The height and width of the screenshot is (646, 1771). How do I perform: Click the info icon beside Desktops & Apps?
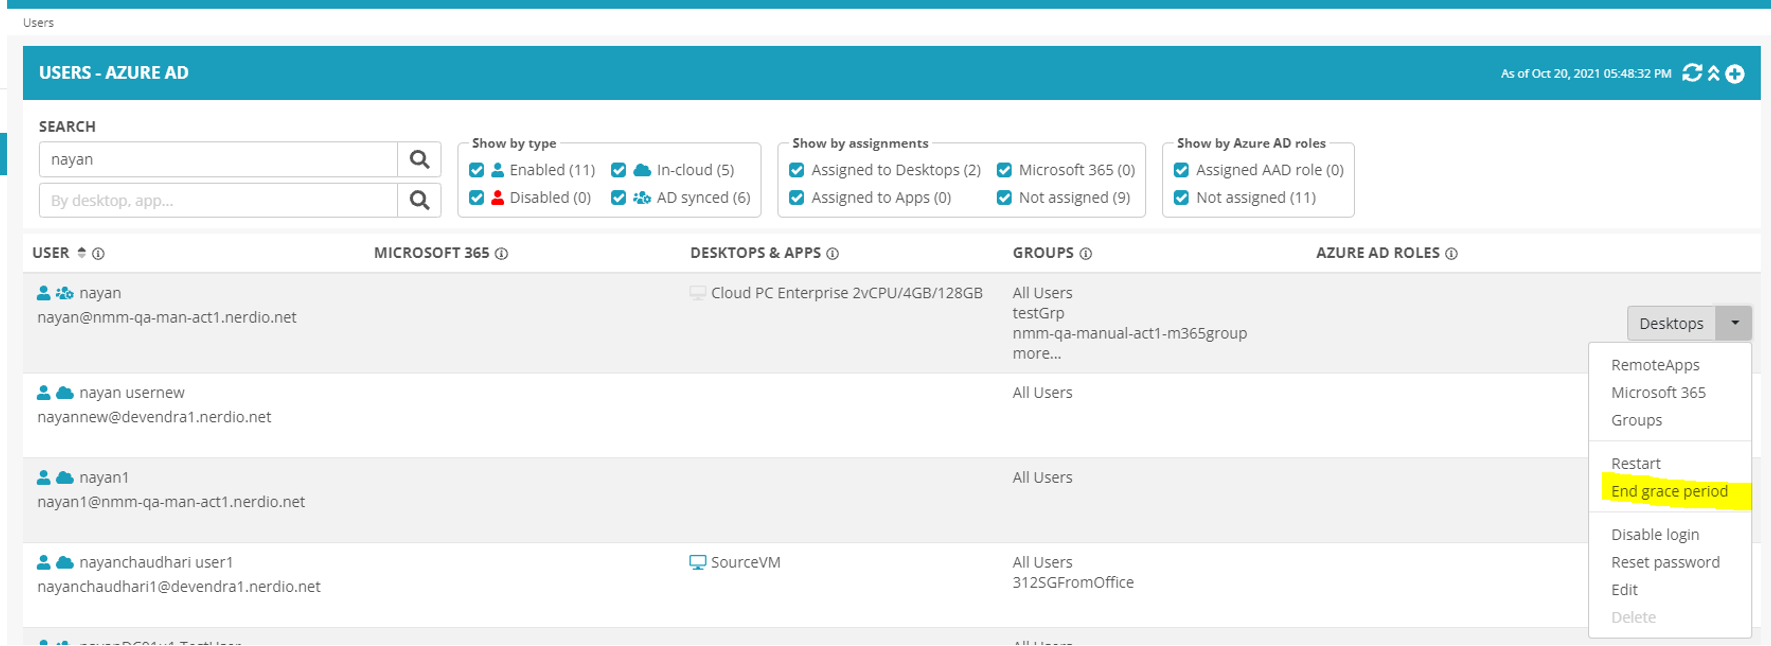point(833,254)
